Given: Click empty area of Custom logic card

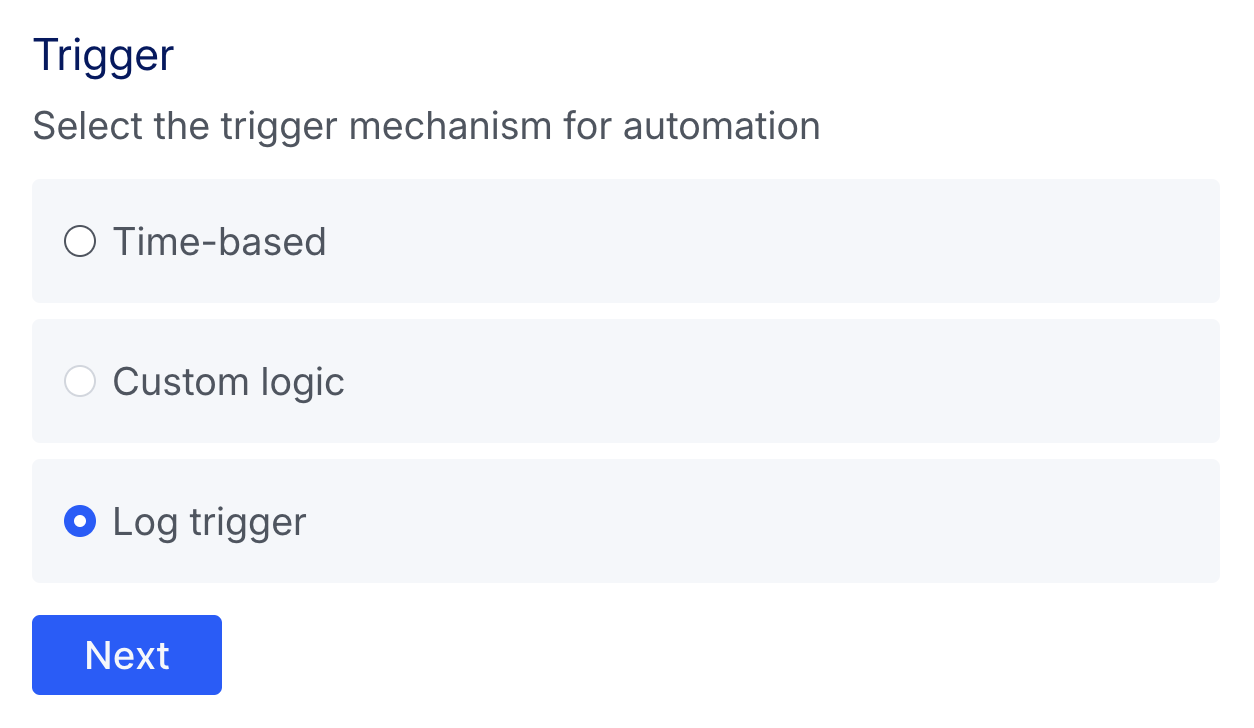Looking at the screenshot, I should 760,382.
